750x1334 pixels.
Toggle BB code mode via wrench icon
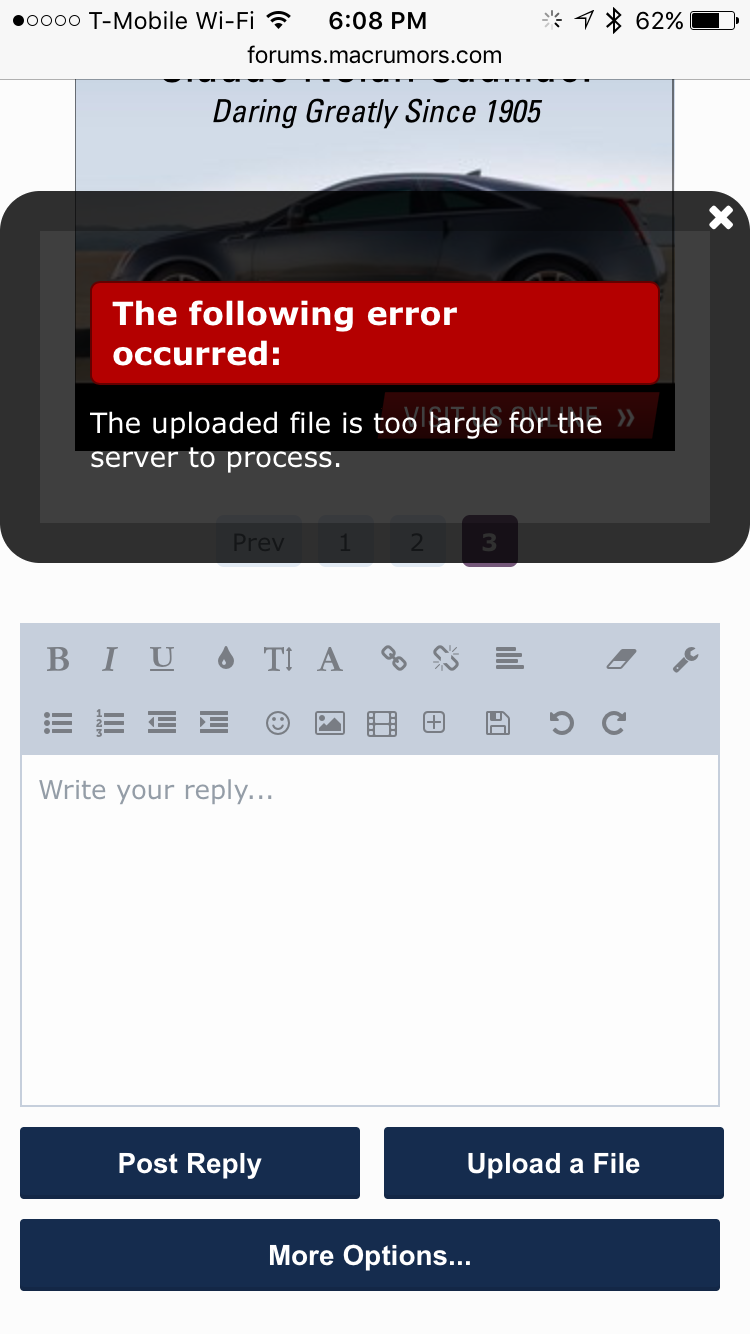pyautogui.click(x=685, y=659)
